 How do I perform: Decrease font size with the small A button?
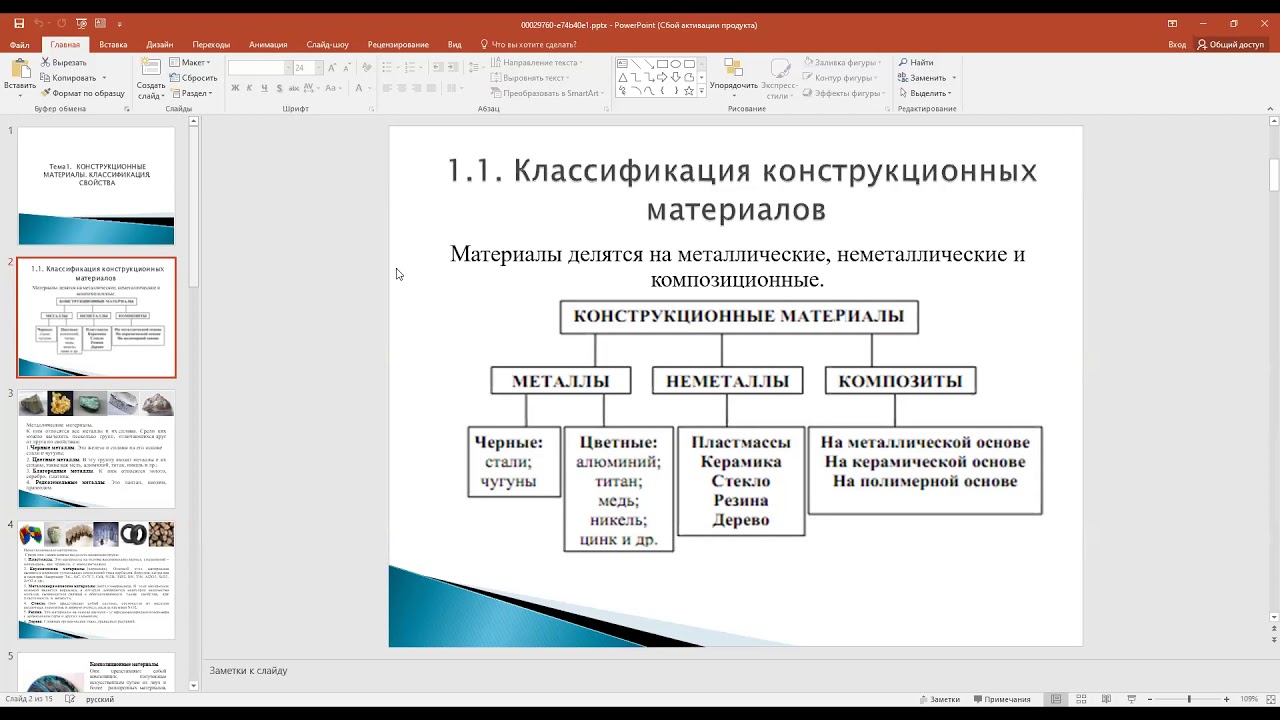pyautogui.click(x=346, y=68)
